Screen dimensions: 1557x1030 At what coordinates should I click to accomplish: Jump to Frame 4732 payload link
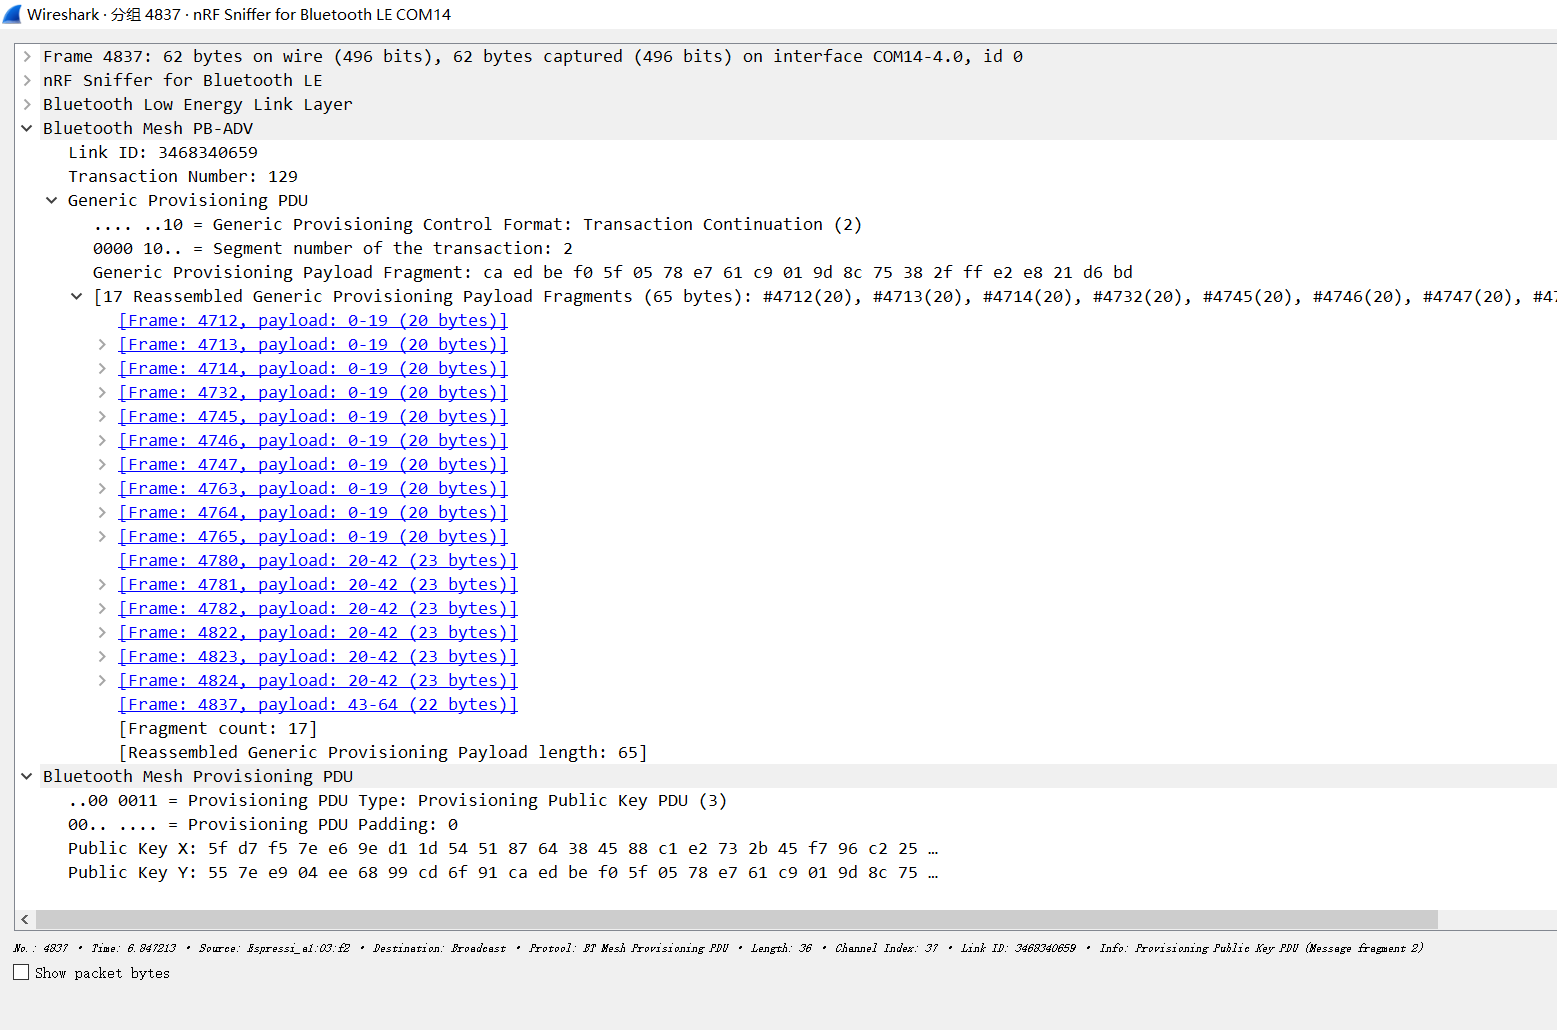coord(312,393)
